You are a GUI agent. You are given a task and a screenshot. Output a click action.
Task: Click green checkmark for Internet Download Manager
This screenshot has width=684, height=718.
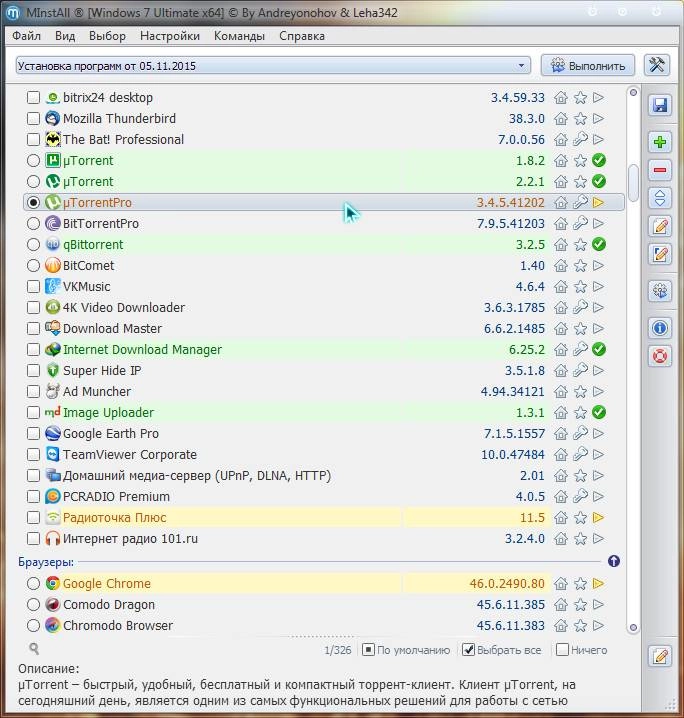[x=598, y=349]
